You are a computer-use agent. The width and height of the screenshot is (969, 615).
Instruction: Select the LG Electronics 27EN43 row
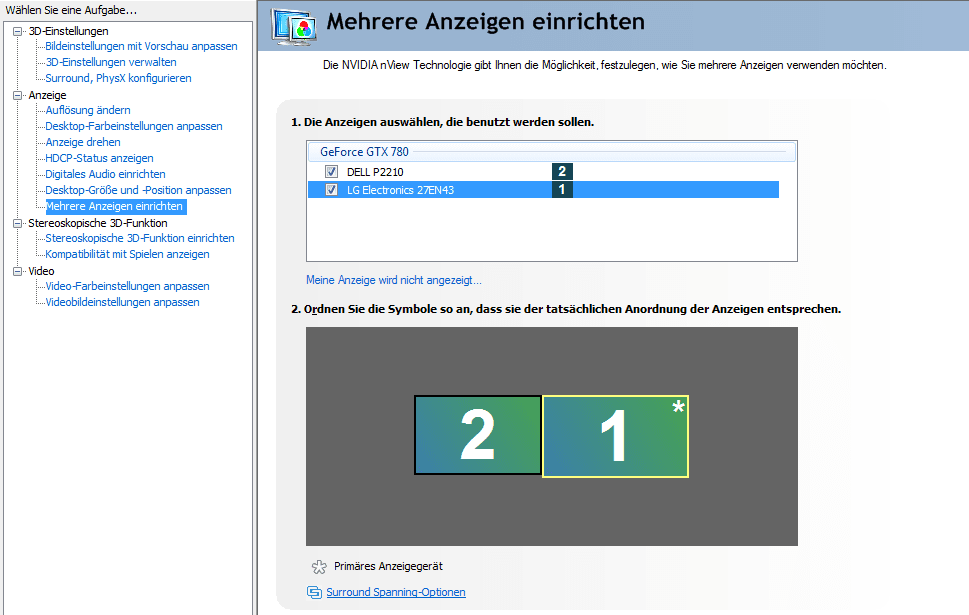(543, 189)
